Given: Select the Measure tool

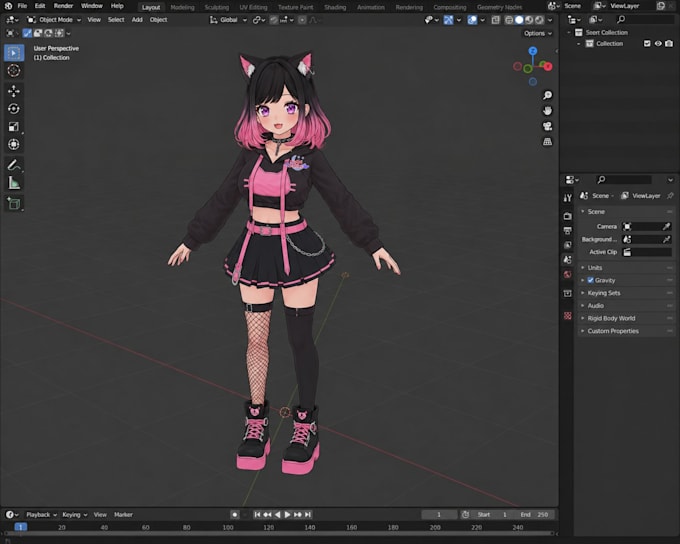Looking at the screenshot, I should pyautogui.click(x=14, y=183).
